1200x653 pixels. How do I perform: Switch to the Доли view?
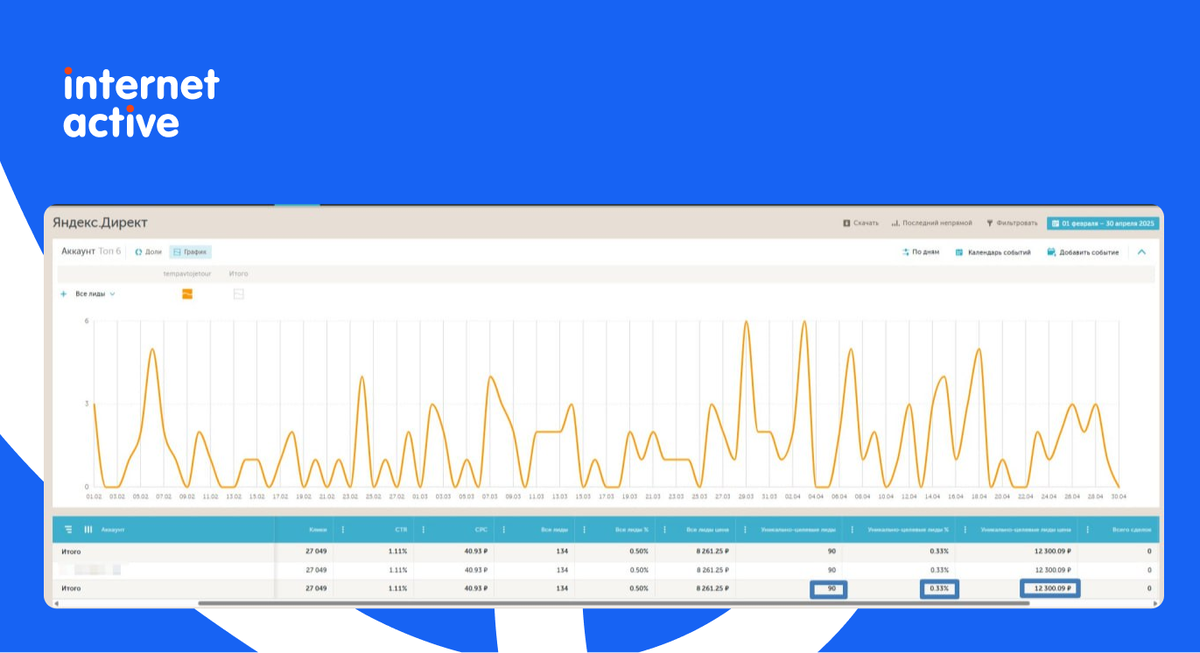pyautogui.click(x=148, y=252)
